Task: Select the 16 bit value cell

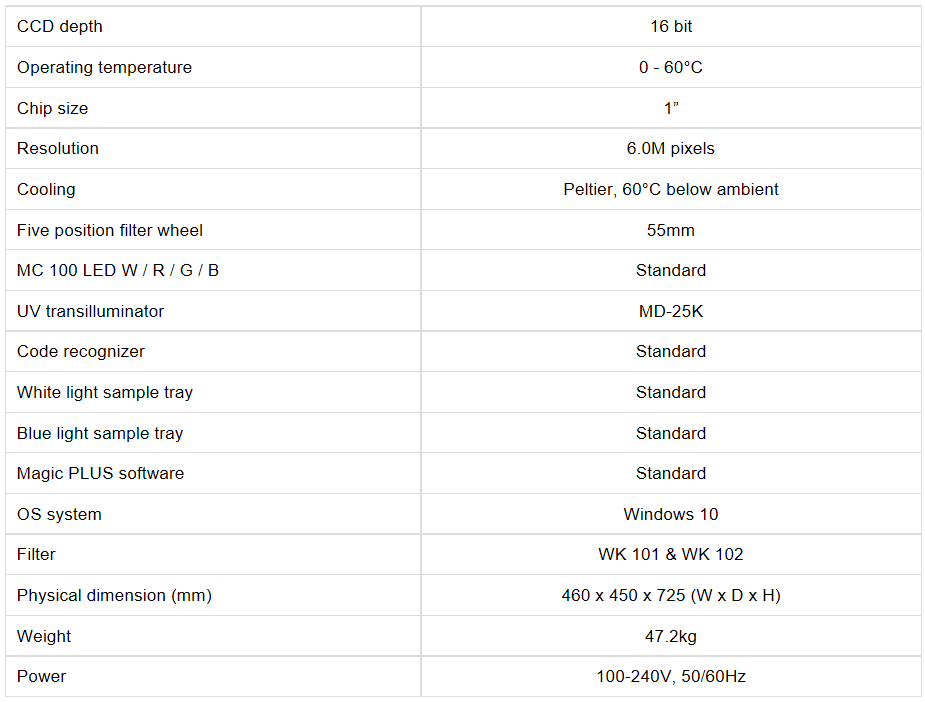Action: 671,27
